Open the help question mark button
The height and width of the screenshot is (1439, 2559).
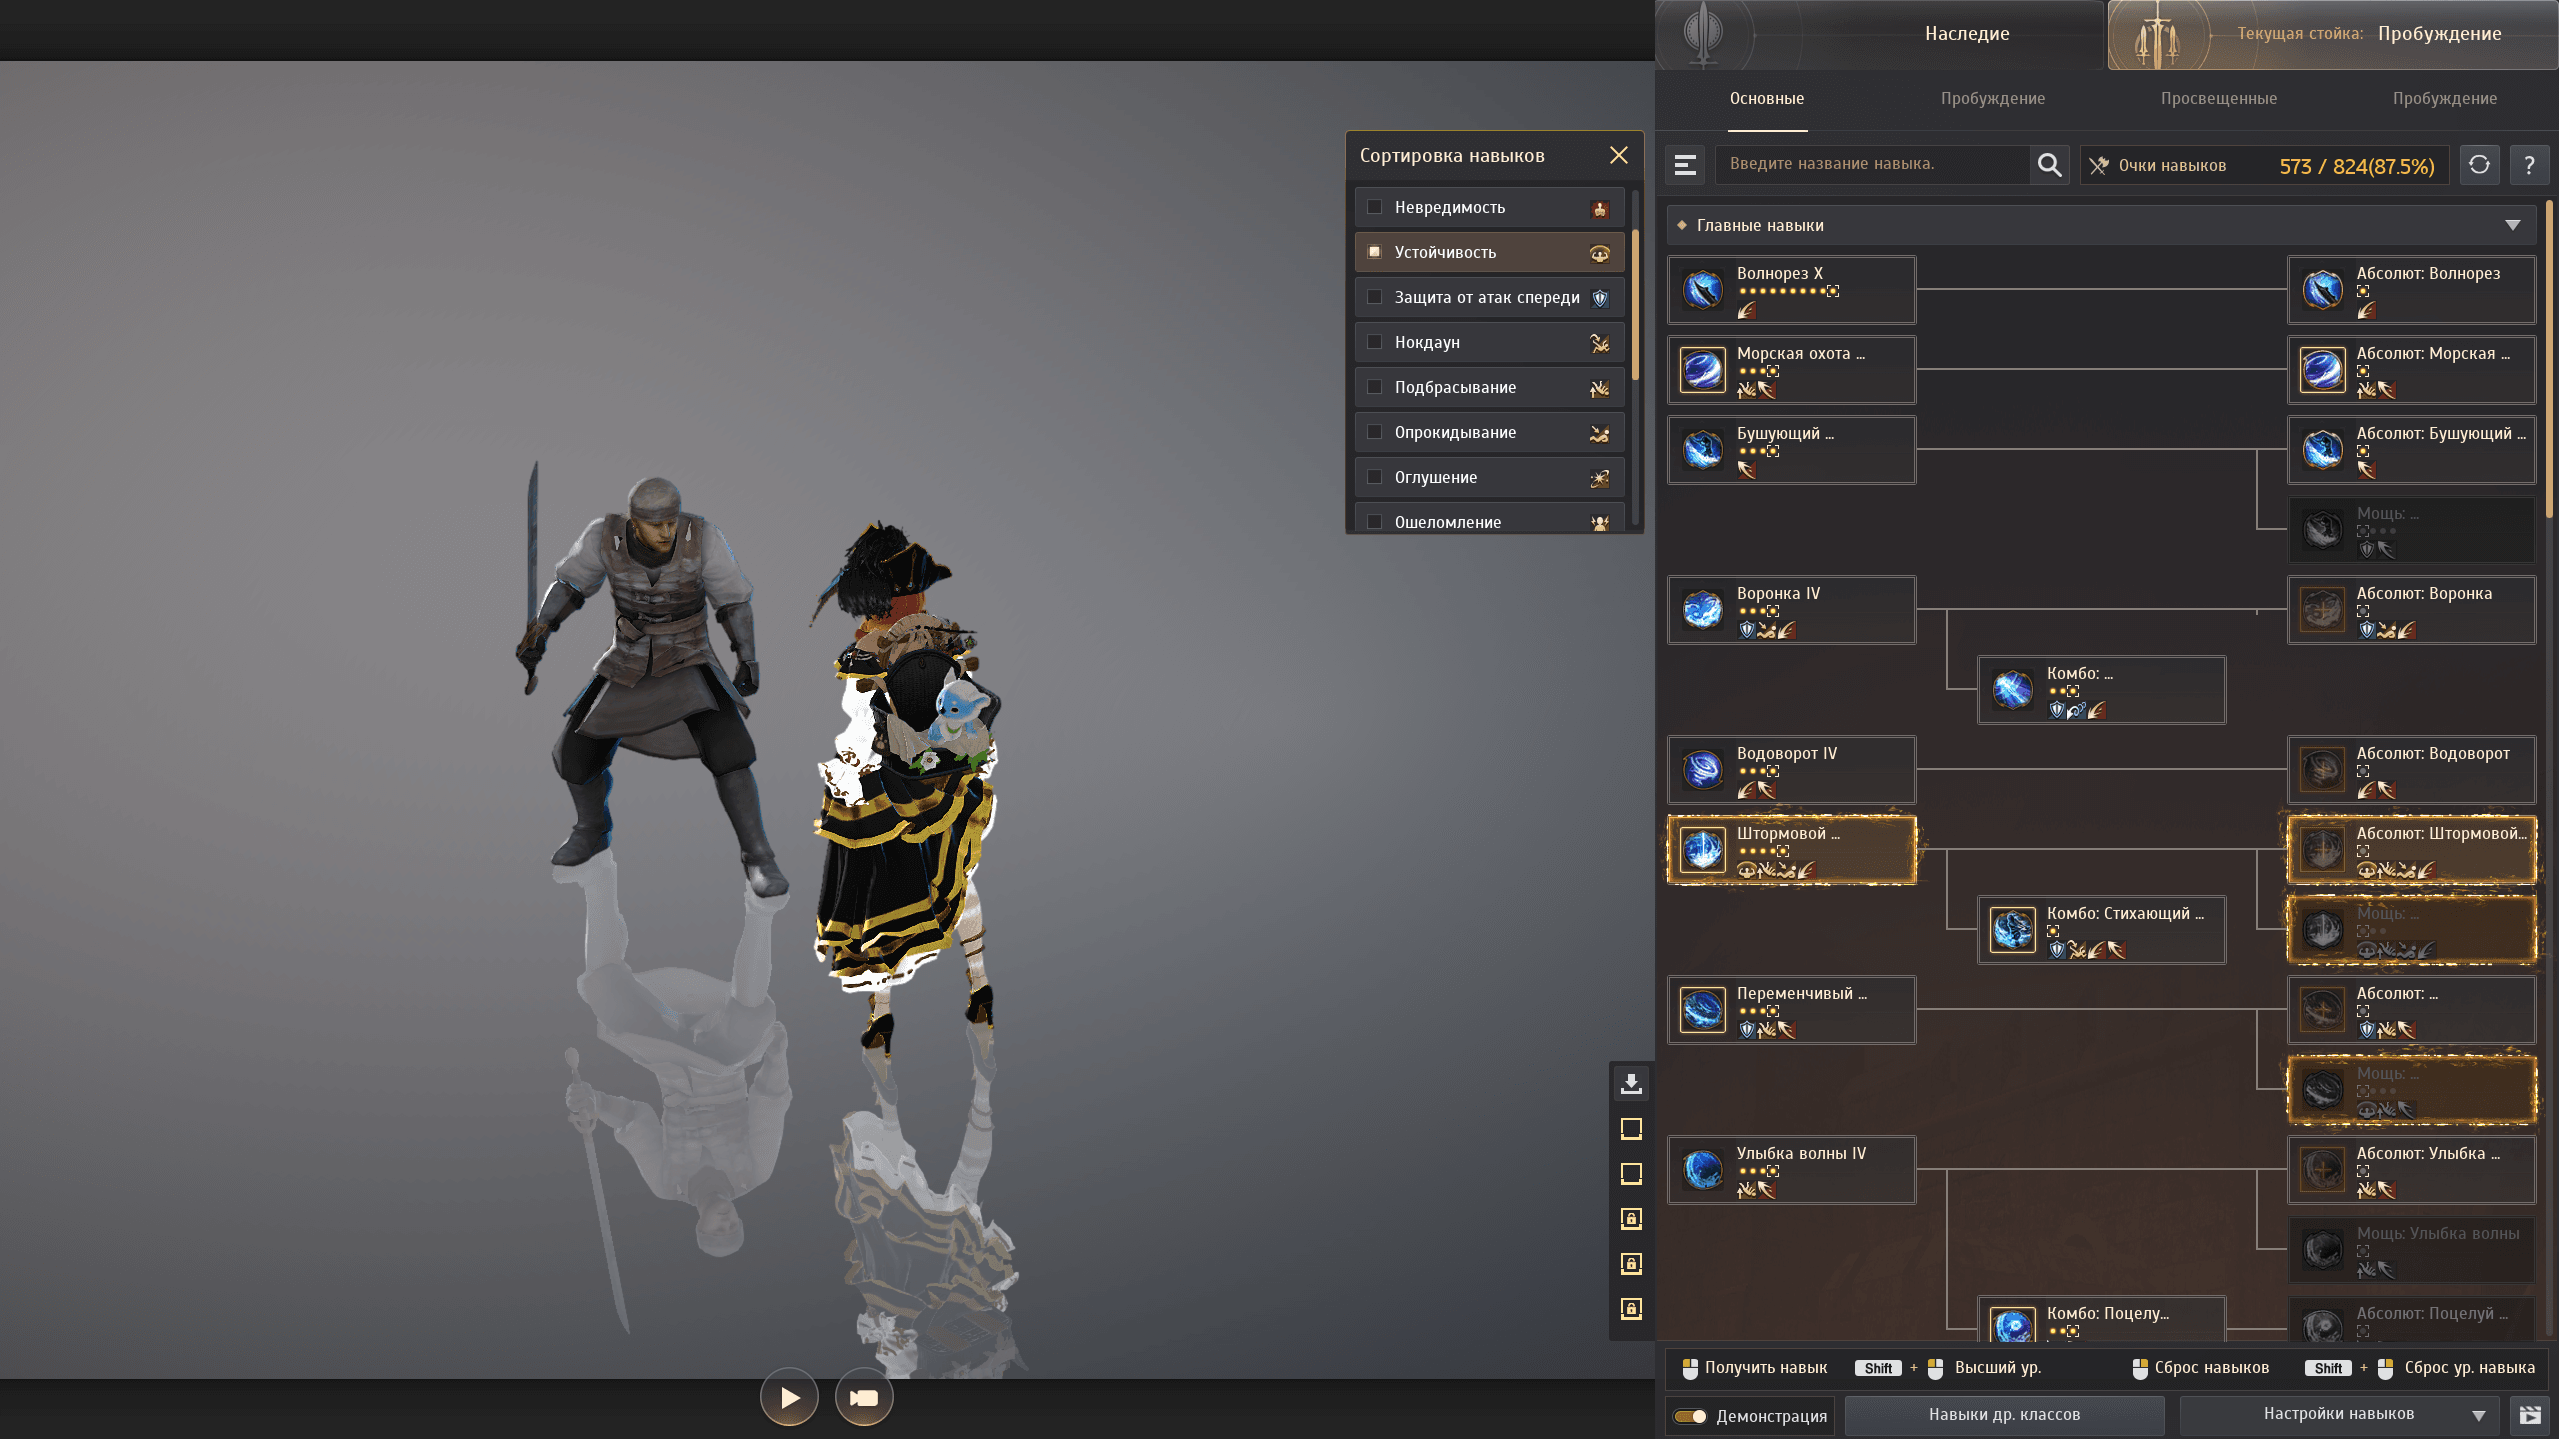(x=2529, y=165)
